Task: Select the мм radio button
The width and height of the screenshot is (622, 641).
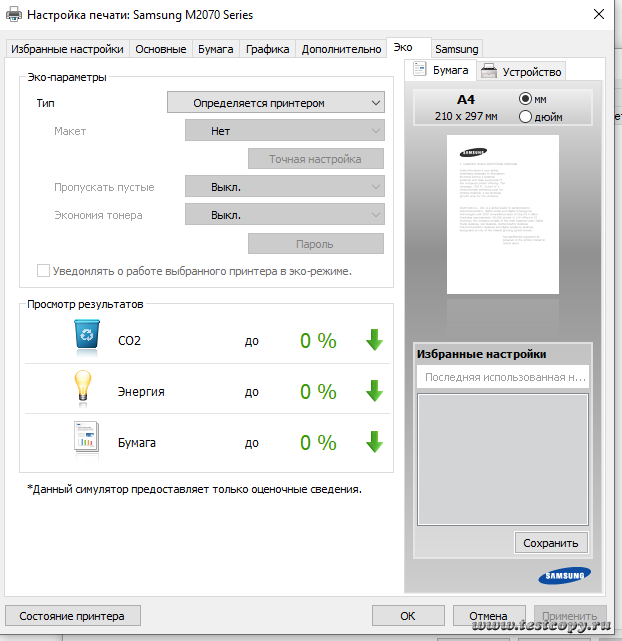Action: coord(526,99)
